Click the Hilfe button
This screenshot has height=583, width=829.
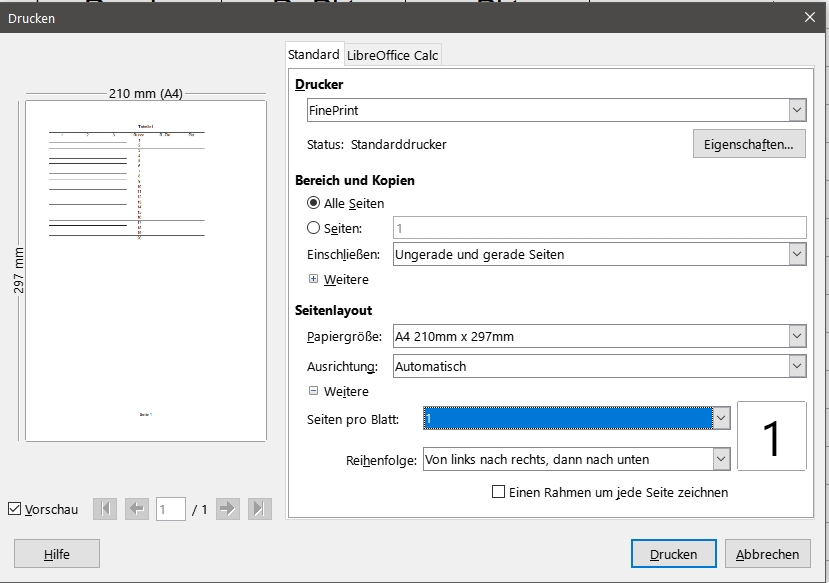tap(57, 554)
